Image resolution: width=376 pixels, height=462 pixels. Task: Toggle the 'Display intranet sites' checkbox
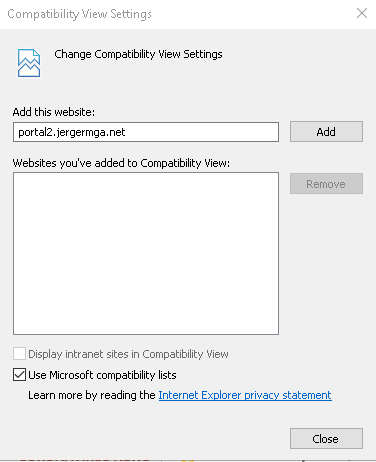point(19,354)
